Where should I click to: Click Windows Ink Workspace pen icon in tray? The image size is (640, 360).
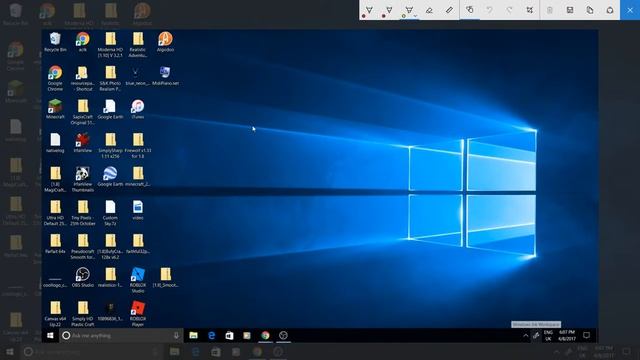pyautogui.click(x=536, y=336)
